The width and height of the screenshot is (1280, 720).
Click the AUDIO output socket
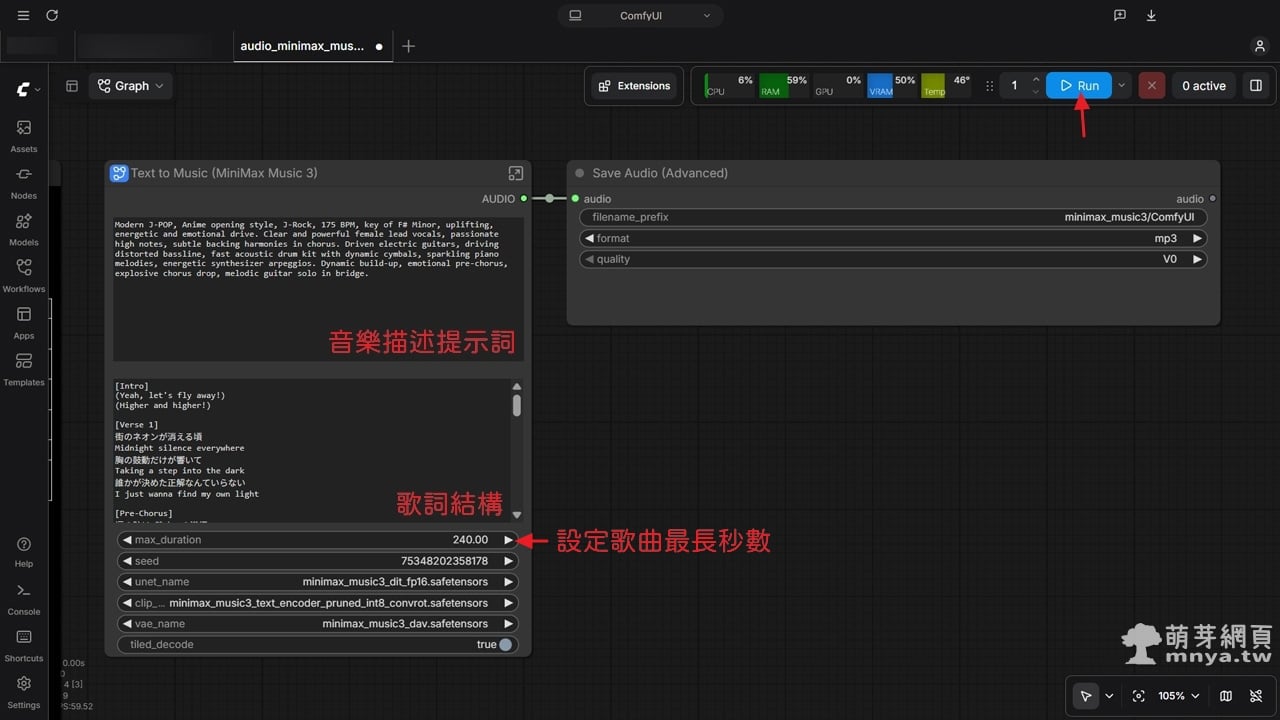point(524,199)
